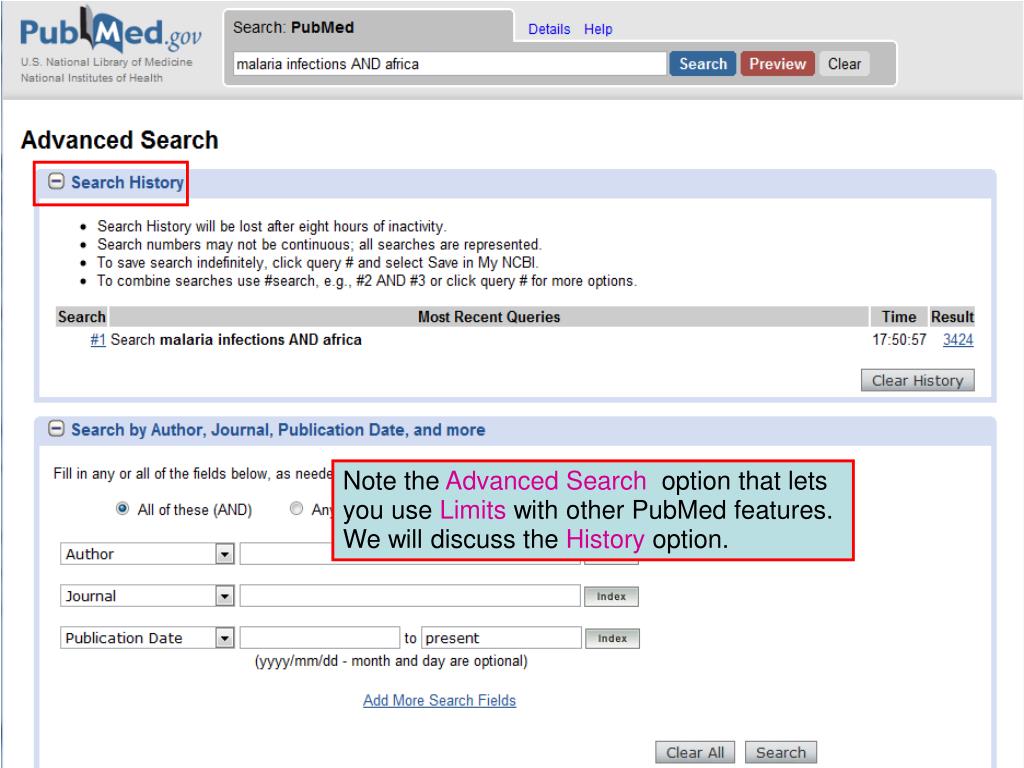Click the Journal text input field
The width and height of the screenshot is (1024, 768).
coord(410,596)
